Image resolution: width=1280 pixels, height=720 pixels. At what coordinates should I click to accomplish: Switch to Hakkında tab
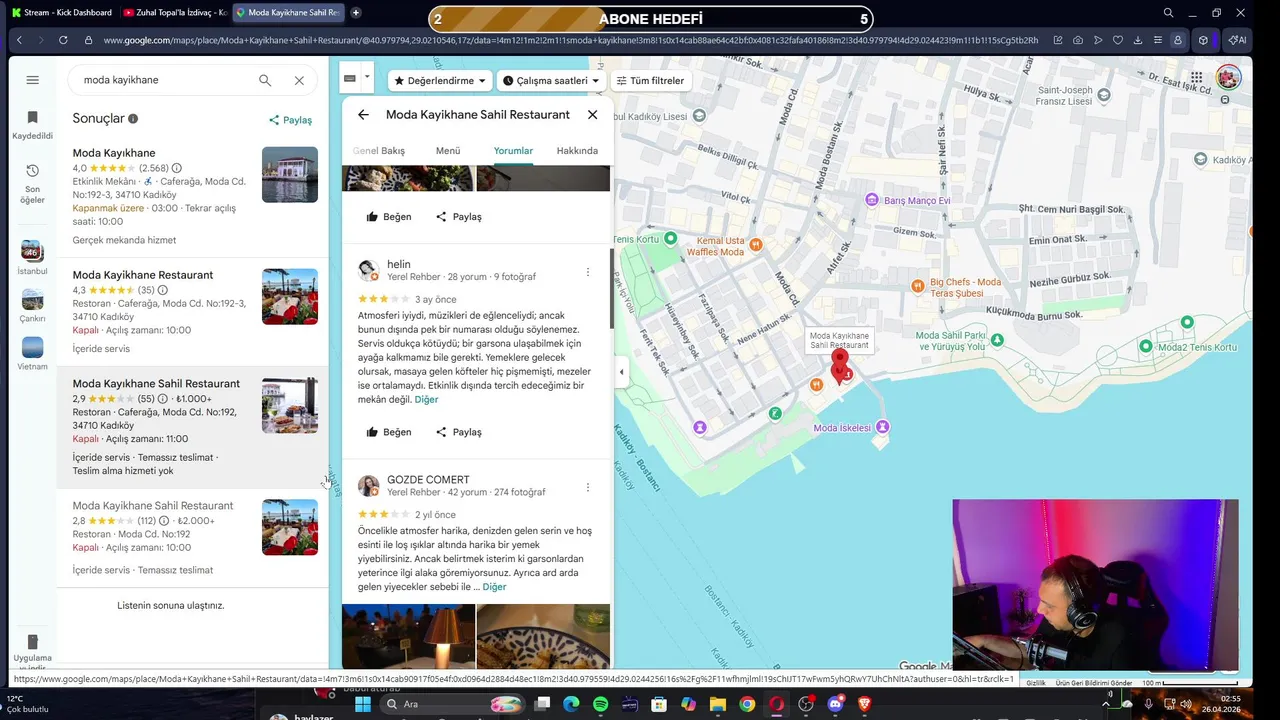[x=577, y=151]
